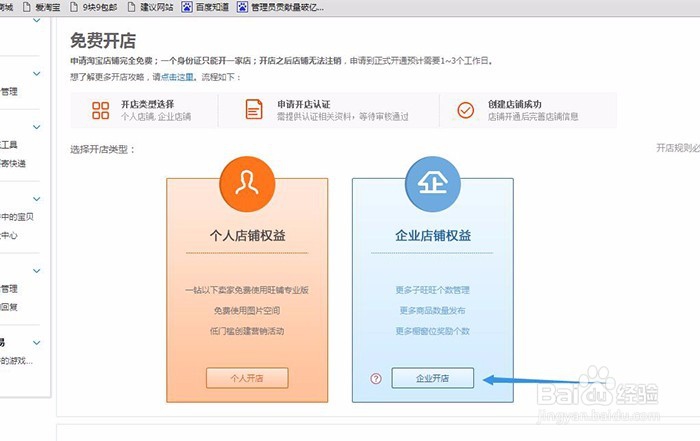
Task: Open the sidebar 的游戏... item
Action: point(17,361)
